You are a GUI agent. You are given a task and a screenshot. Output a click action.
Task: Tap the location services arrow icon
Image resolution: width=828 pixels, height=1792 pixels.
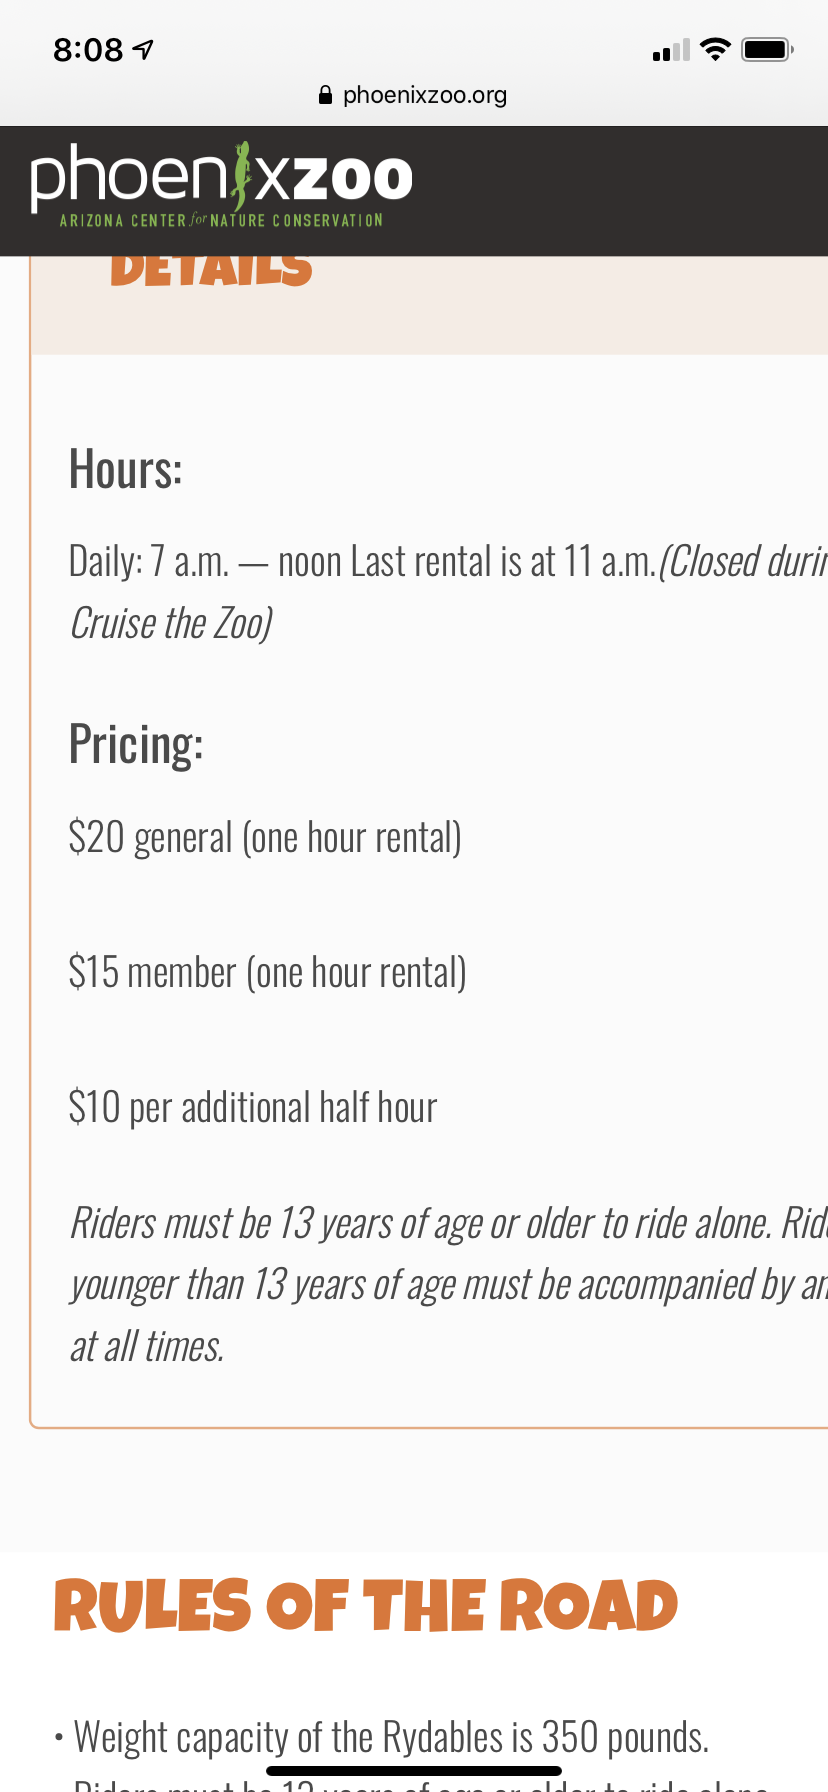pos(144,49)
